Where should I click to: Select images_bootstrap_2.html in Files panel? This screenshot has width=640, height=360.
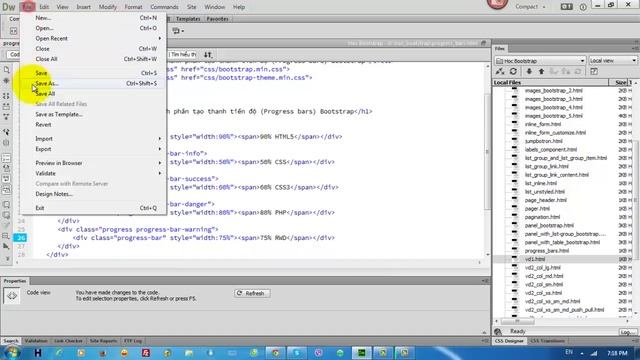click(553, 91)
